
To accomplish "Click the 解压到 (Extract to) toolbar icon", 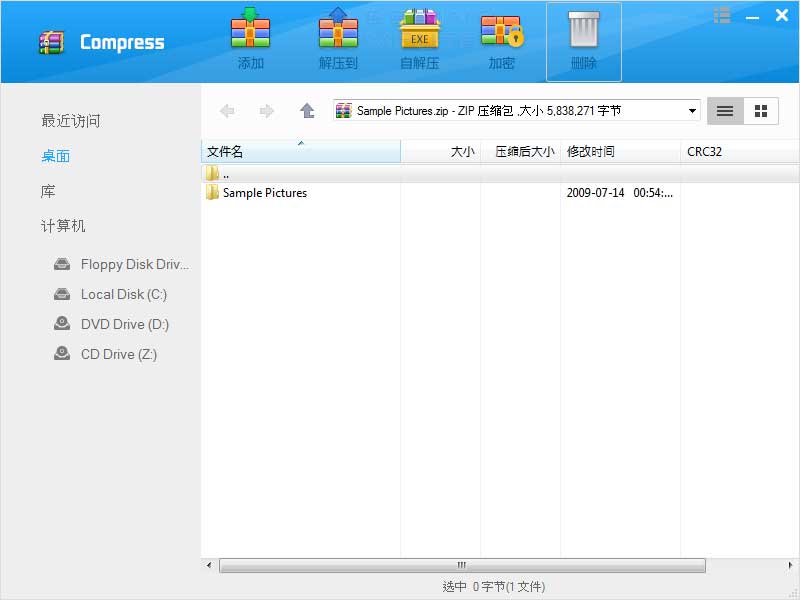I will (x=338, y=29).
